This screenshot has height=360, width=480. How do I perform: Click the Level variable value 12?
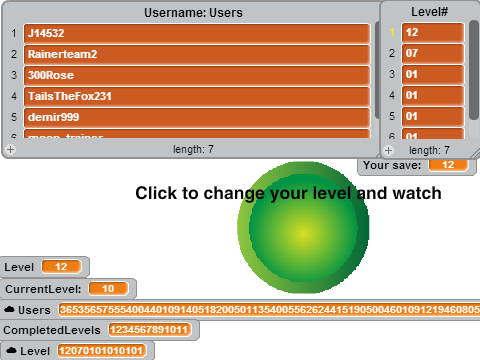pos(61,267)
